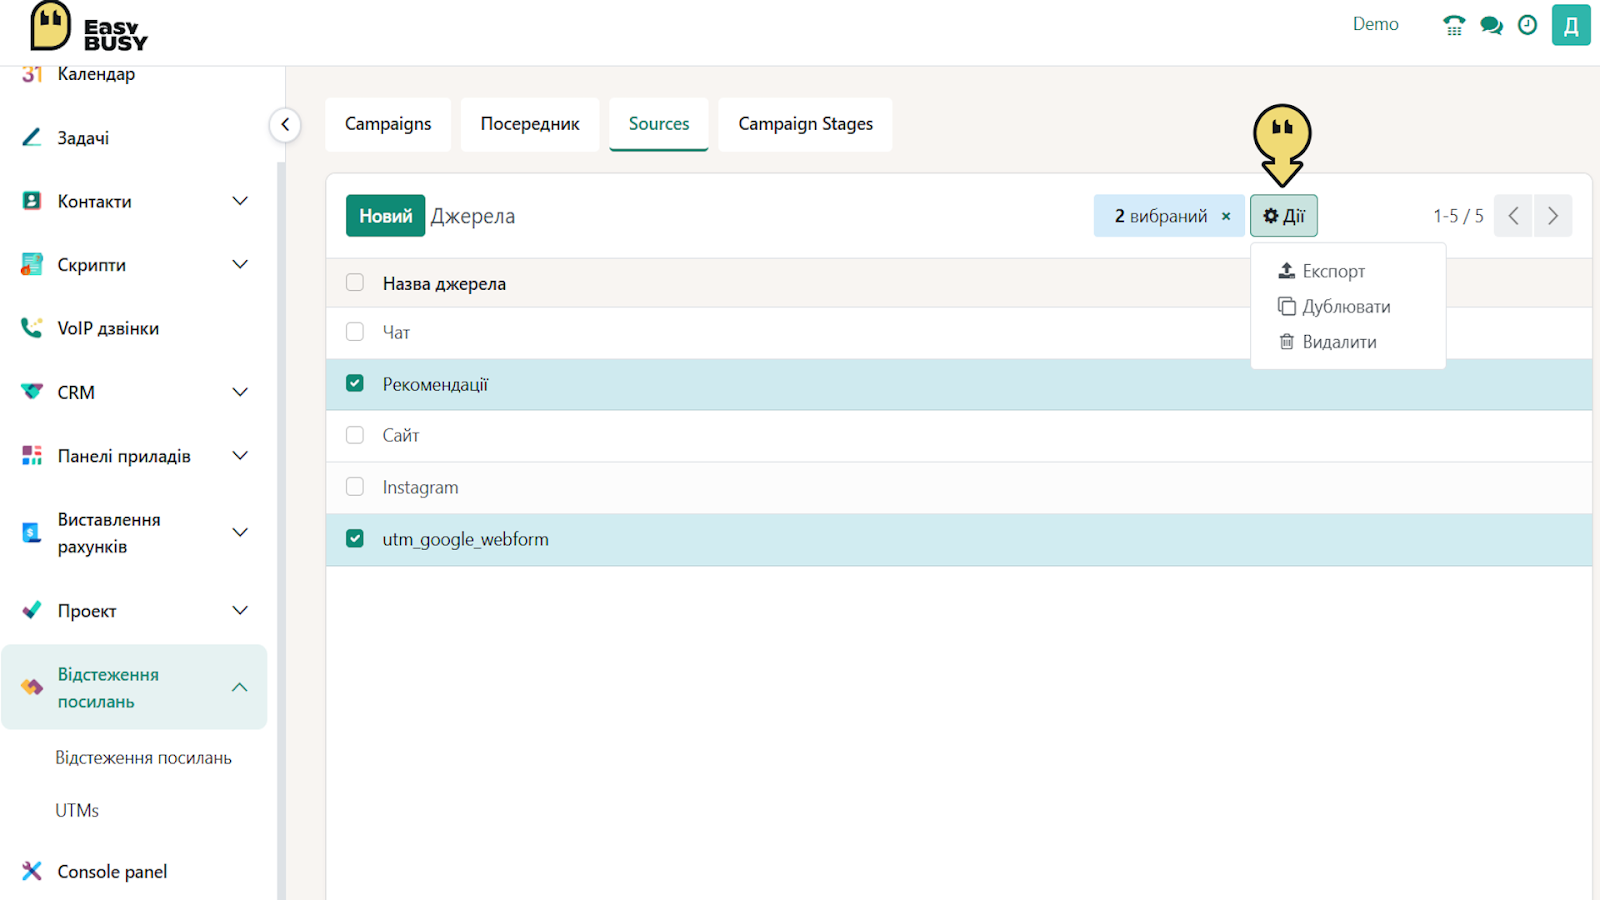The height and width of the screenshot is (900, 1600).
Task: Click the Скрипти sidebar icon
Action: [32, 265]
